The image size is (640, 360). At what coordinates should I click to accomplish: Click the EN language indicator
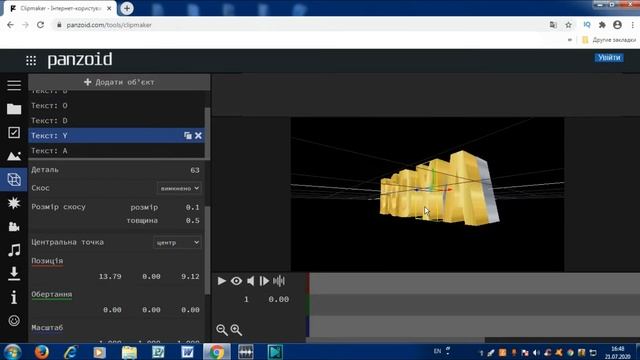437,351
